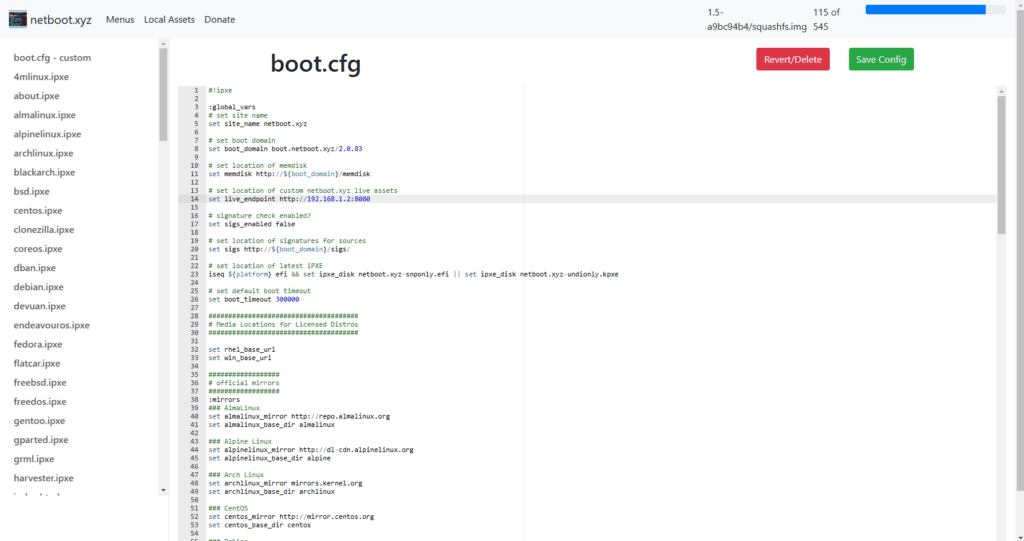Click the download progress bar
This screenshot has width=1024, height=541.
(x=935, y=10)
